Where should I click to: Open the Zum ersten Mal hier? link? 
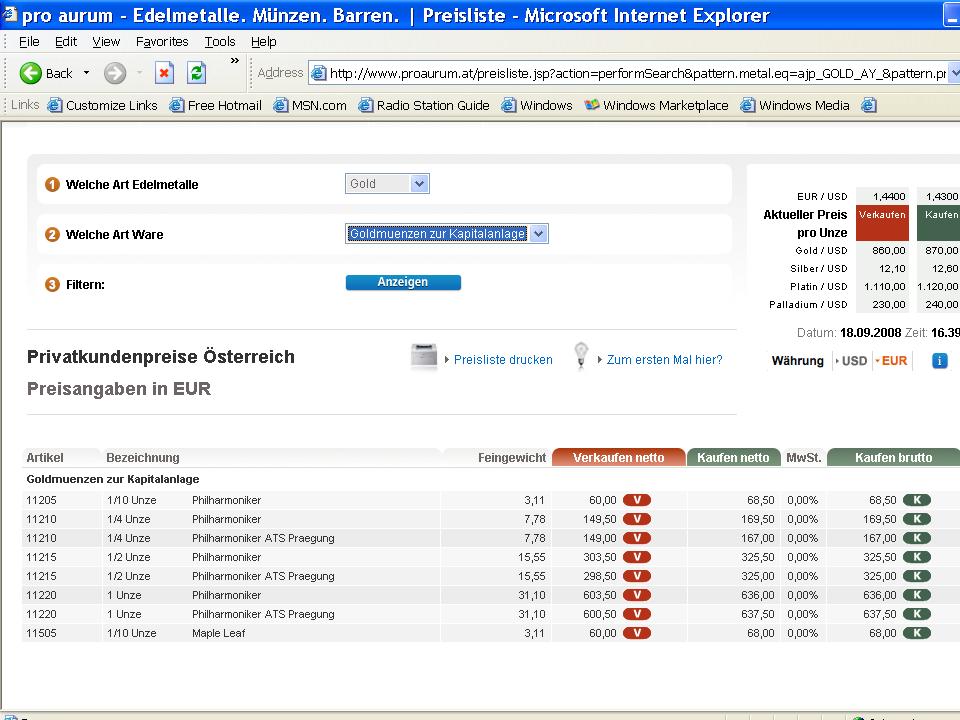point(664,360)
